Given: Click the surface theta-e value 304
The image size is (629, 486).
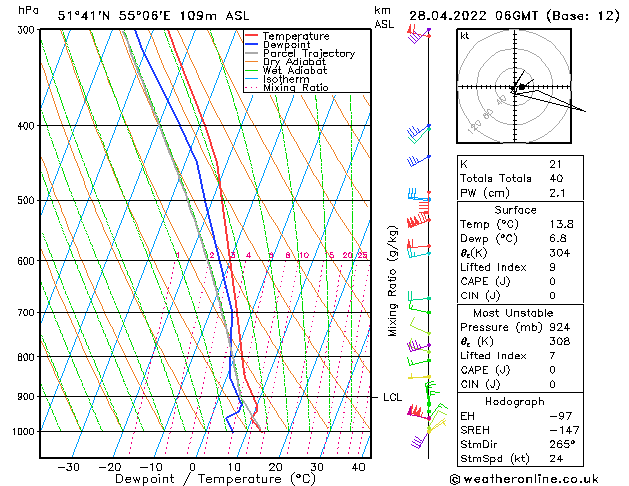Looking at the screenshot, I should tap(560, 253).
